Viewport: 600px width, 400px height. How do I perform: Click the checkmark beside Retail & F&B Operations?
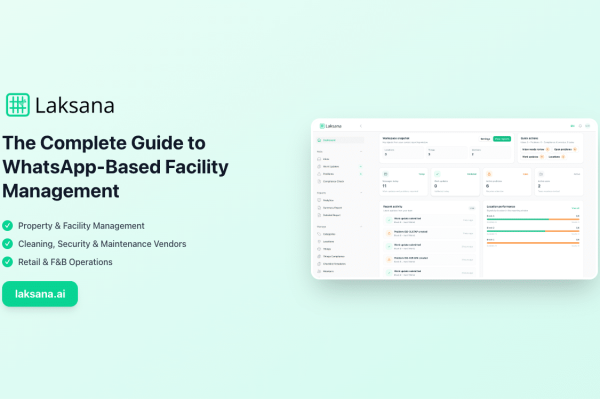click(7, 262)
